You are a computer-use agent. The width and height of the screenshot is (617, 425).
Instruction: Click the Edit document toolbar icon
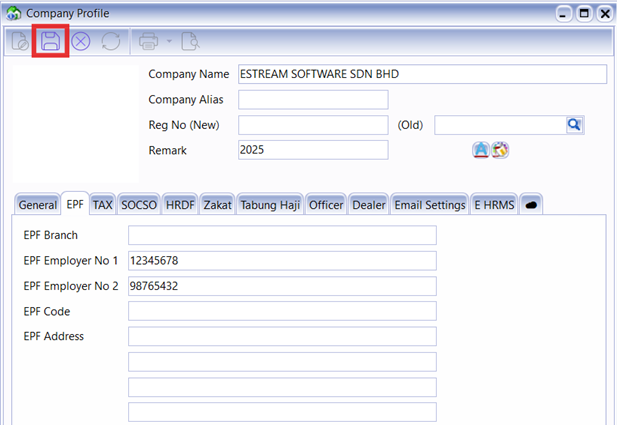pyautogui.click(x=20, y=42)
